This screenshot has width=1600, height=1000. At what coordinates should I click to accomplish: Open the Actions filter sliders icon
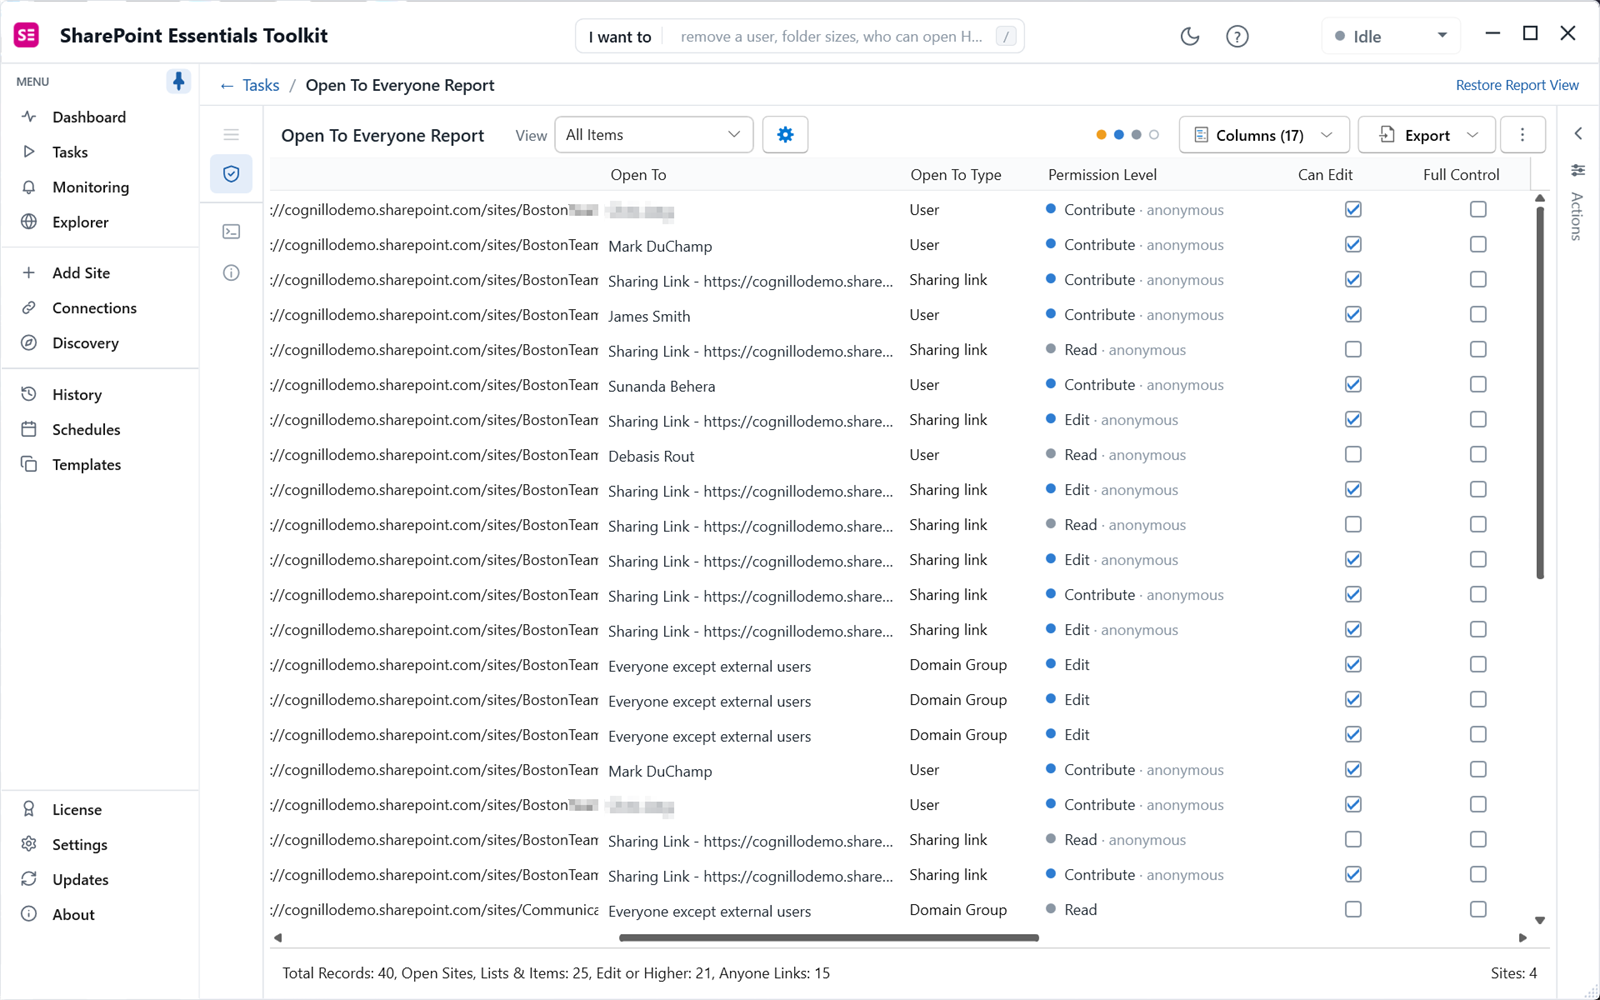[1578, 170]
